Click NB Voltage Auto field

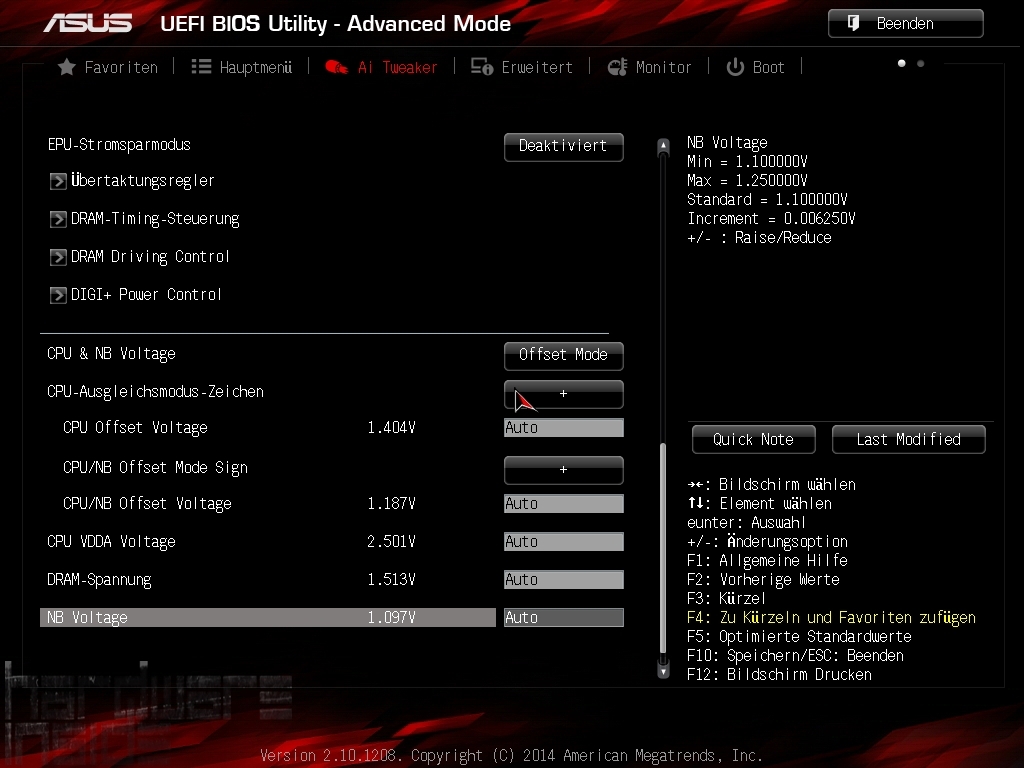pyautogui.click(x=564, y=617)
